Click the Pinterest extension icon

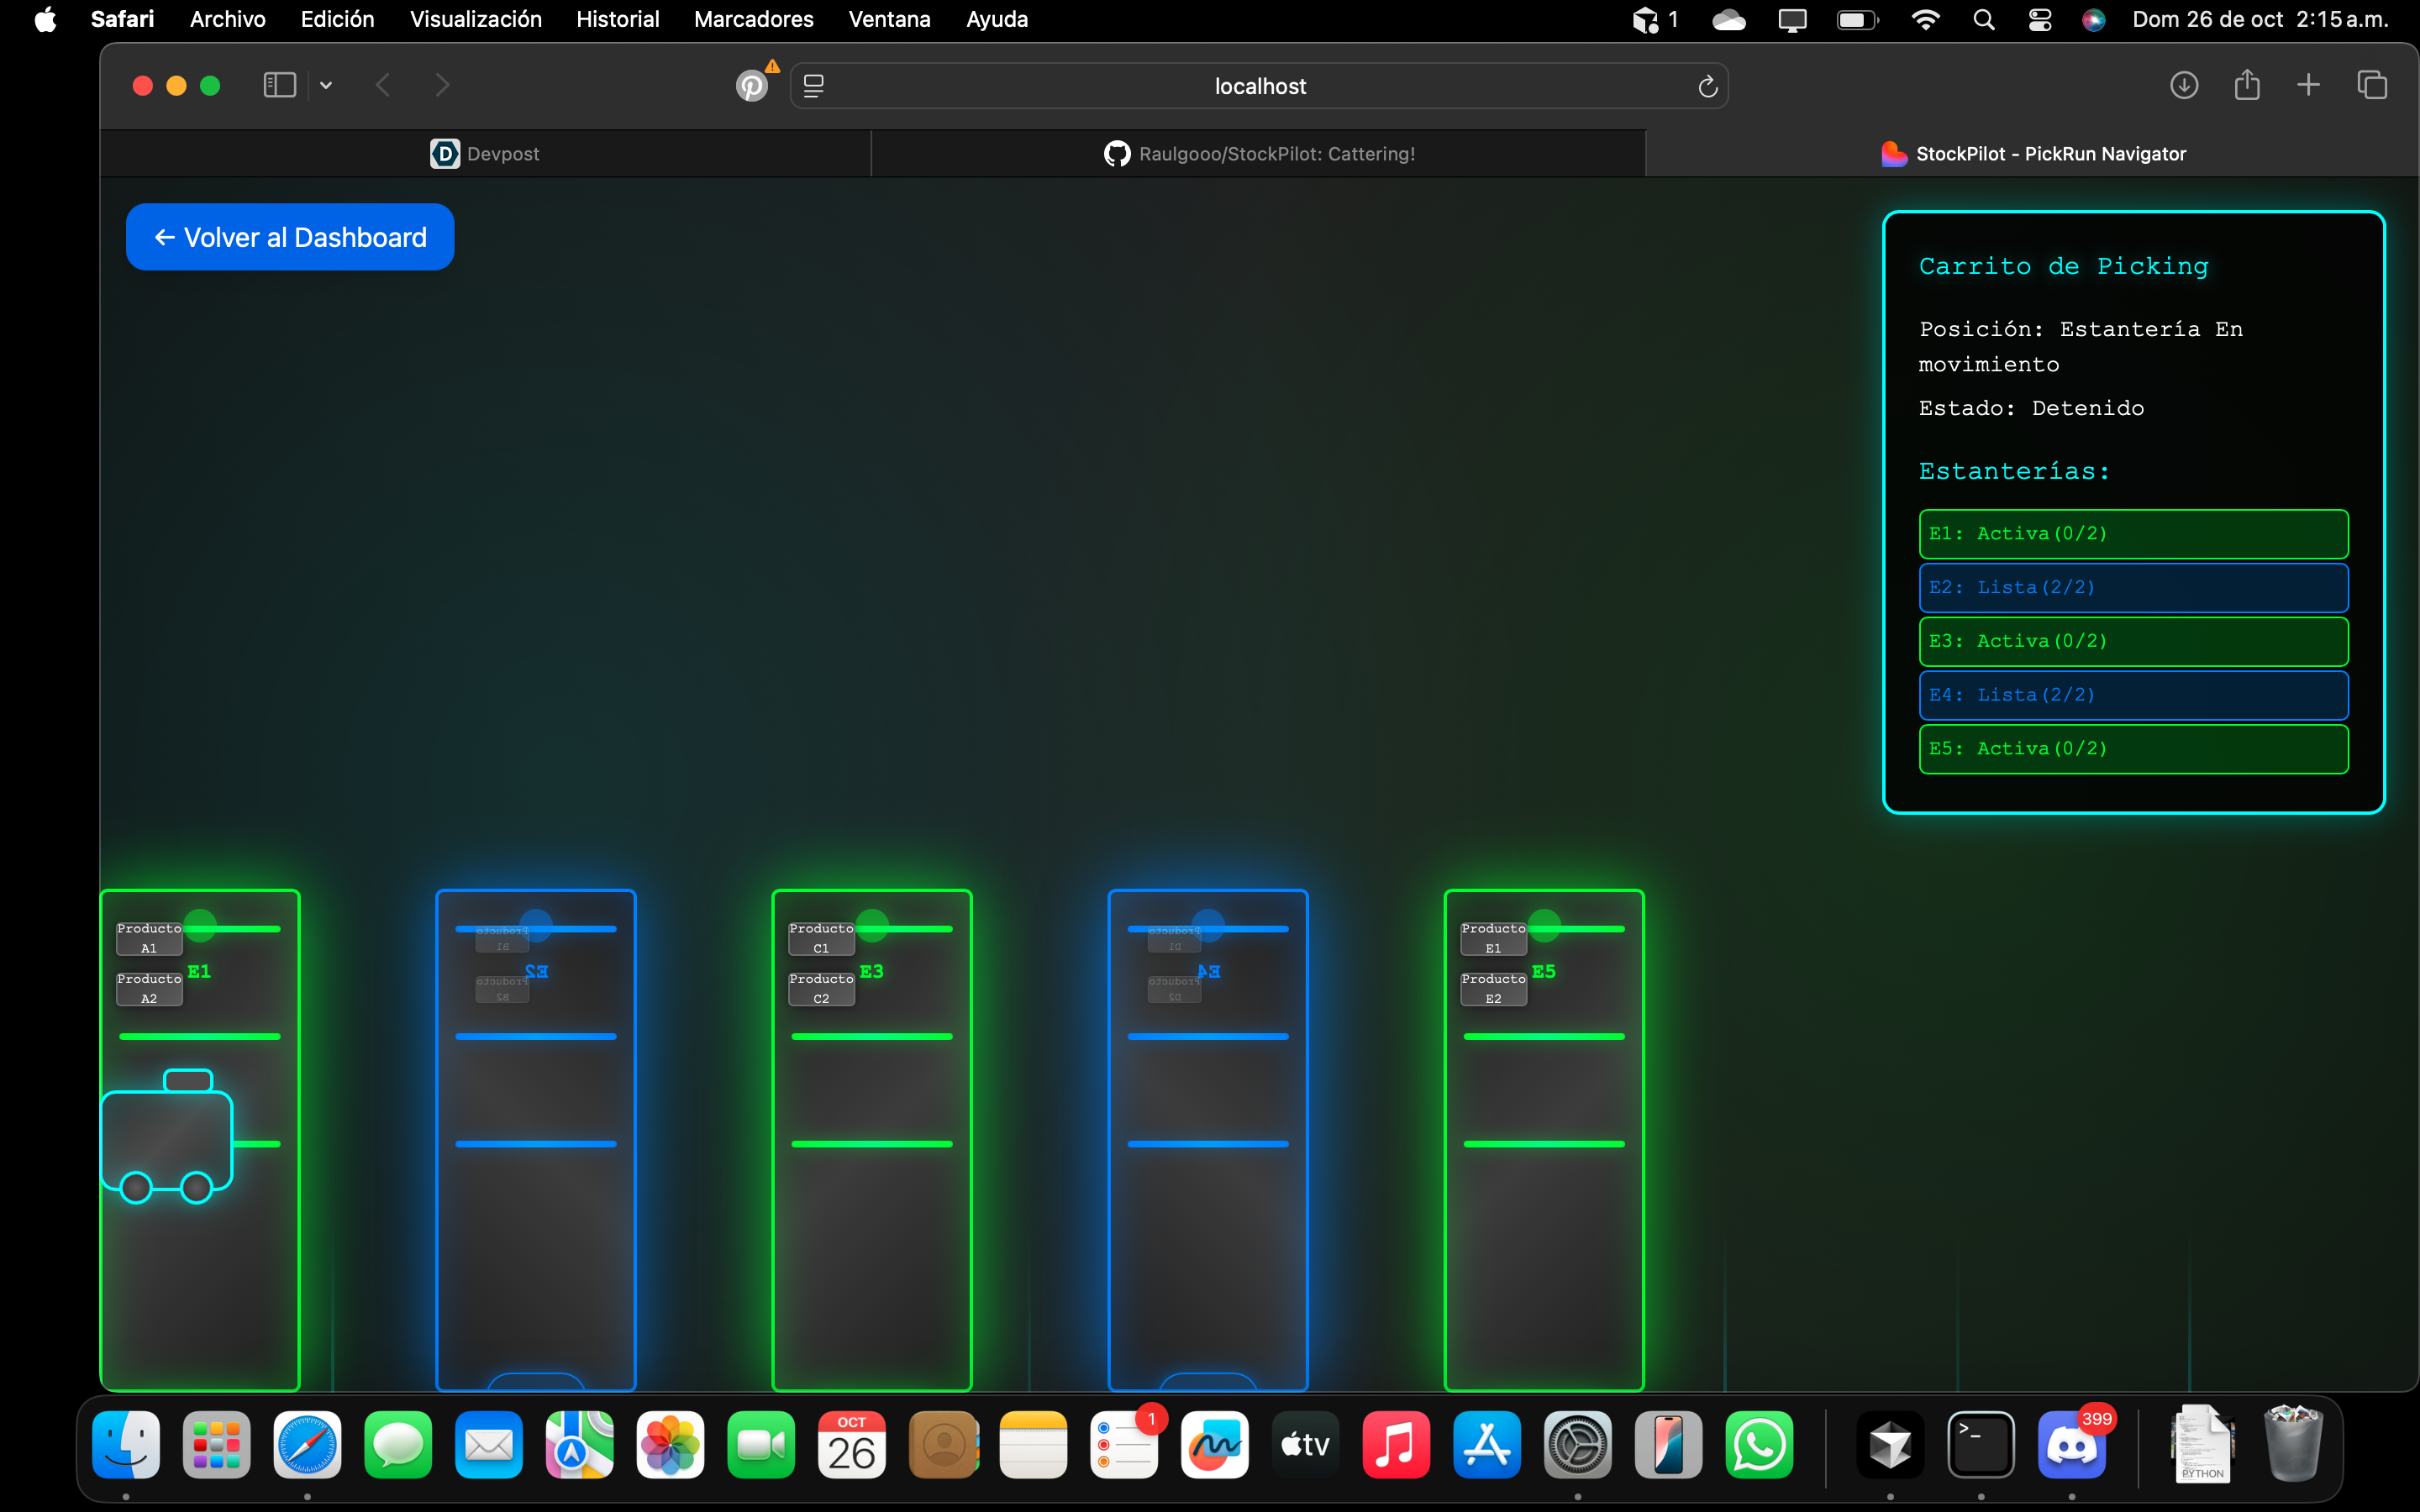[x=752, y=86]
